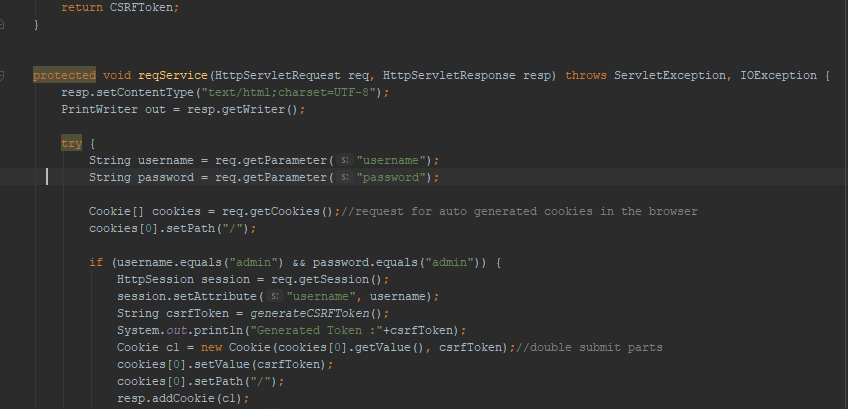Click parameter hint icon before "password" string
Image resolution: width=848 pixels, height=409 pixels.
point(344,177)
